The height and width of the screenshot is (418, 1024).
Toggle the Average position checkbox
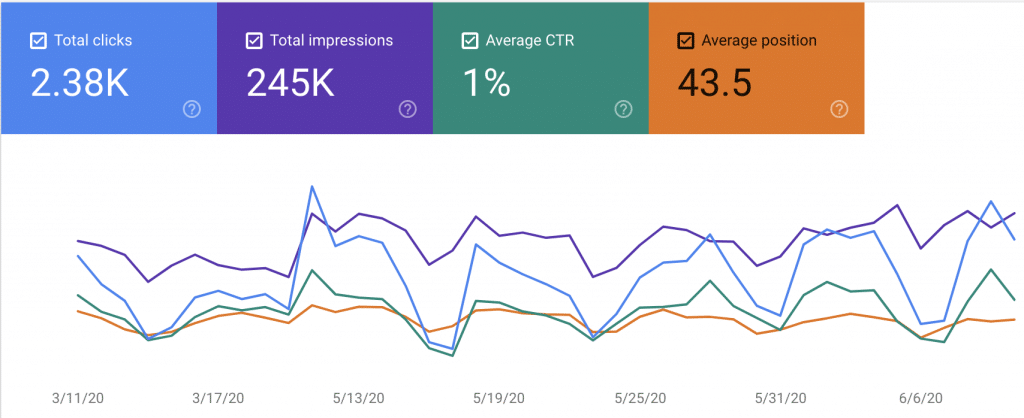coord(686,41)
